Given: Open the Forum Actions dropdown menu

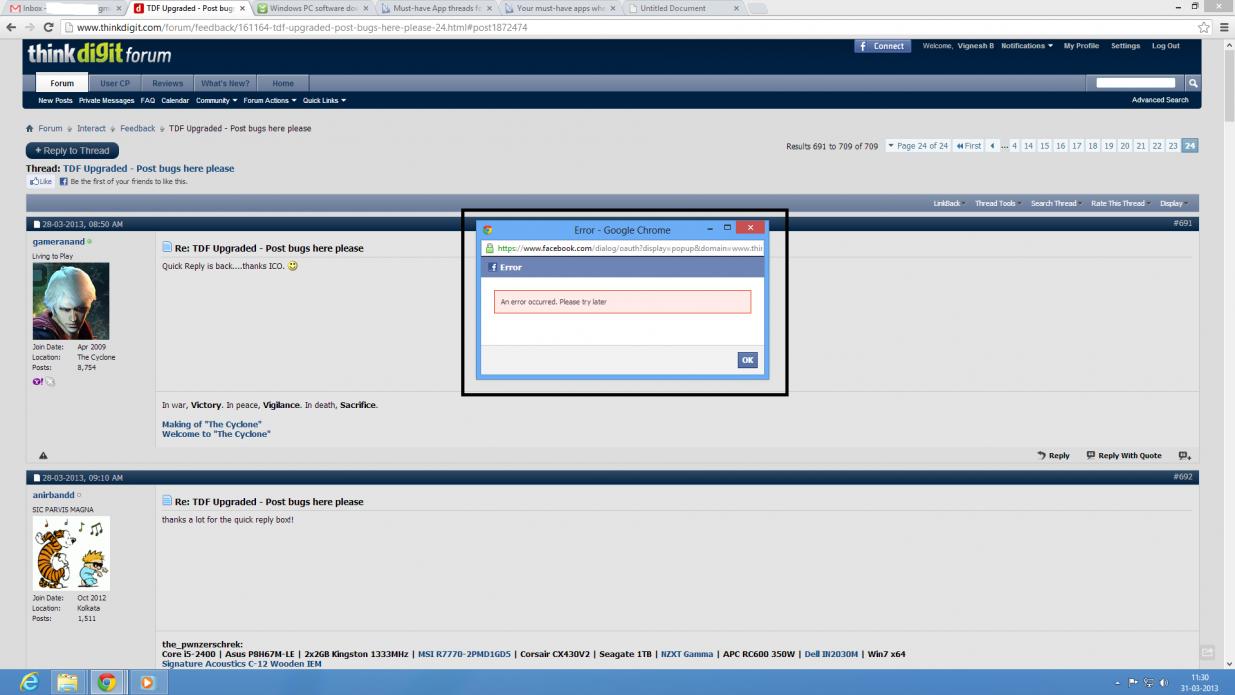Looking at the screenshot, I should pyautogui.click(x=269, y=101).
